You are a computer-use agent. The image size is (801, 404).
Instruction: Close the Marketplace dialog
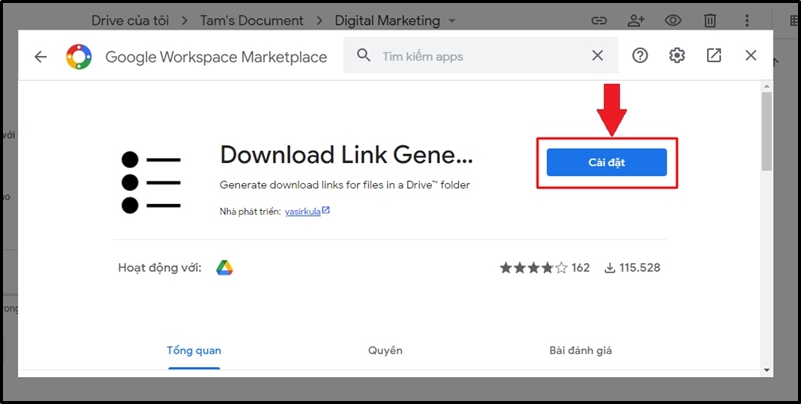click(x=750, y=56)
